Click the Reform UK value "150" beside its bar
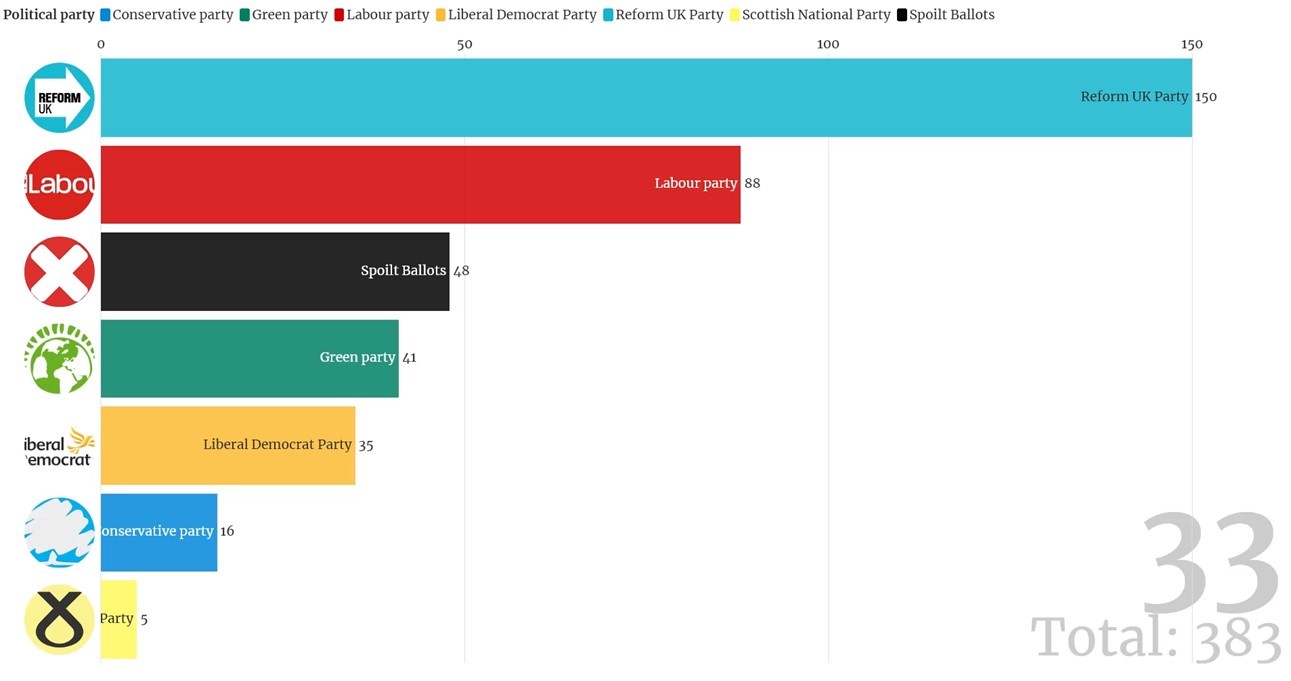Image resolution: width=1291 pixels, height=681 pixels. pos(1206,97)
